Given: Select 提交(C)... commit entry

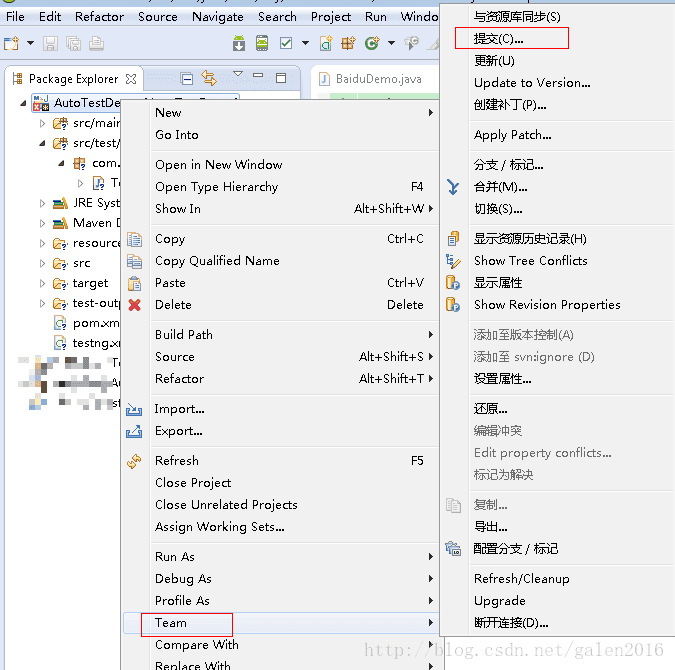Looking at the screenshot, I should click(x=499, y=39).
